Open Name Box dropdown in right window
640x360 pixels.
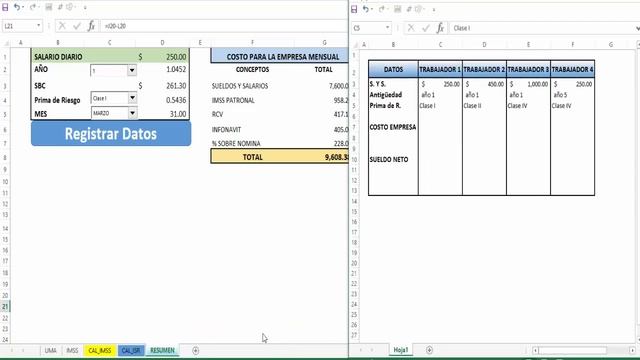[x=387, y=28]
